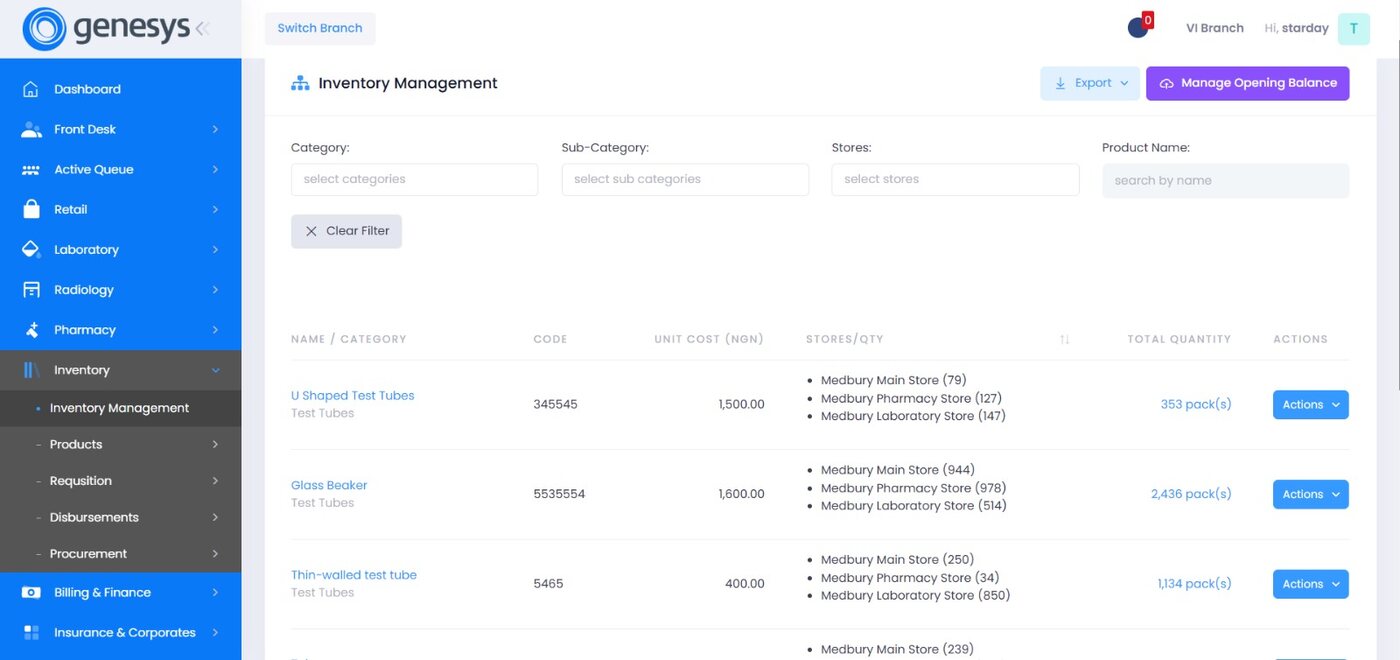Image resolution: width=1400 pixels, height=660 pixels.
Task: Click the user avatar 'T'
Action: coord(1354,28)
